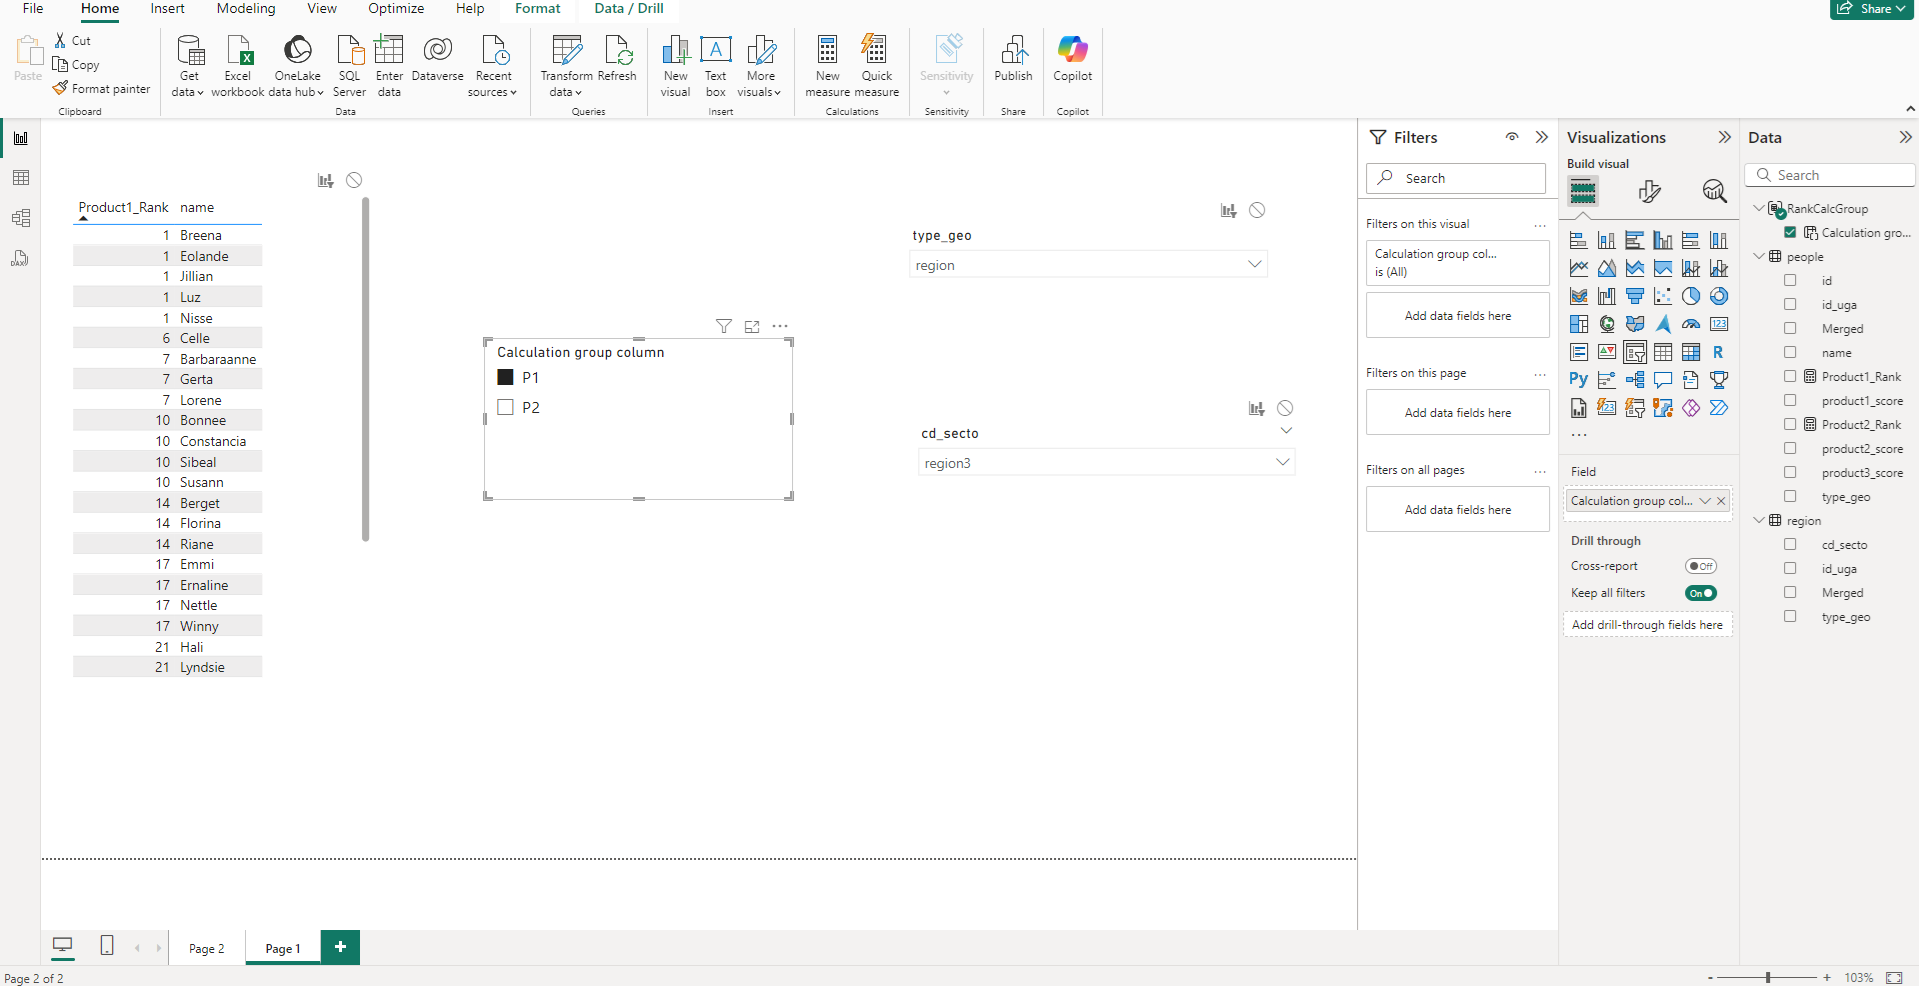Publish the report

[x=1013, y=60]
